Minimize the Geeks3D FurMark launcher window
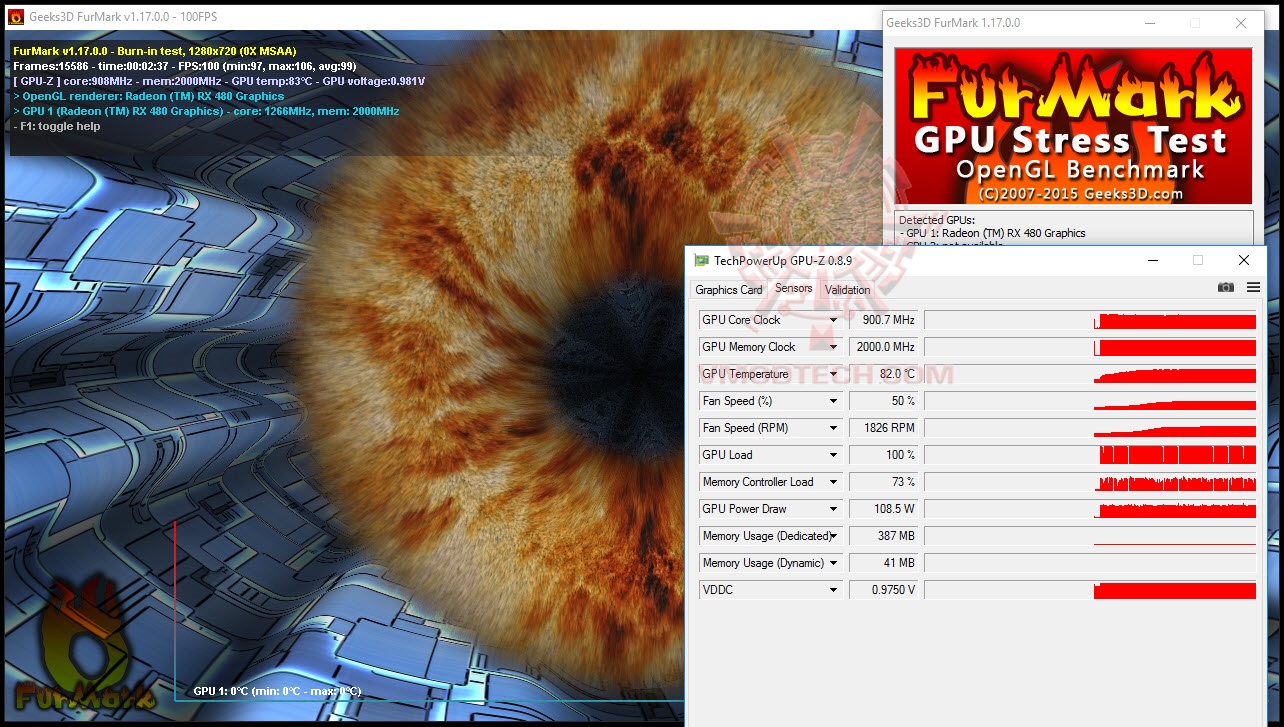 click(x=1149, y=22)
